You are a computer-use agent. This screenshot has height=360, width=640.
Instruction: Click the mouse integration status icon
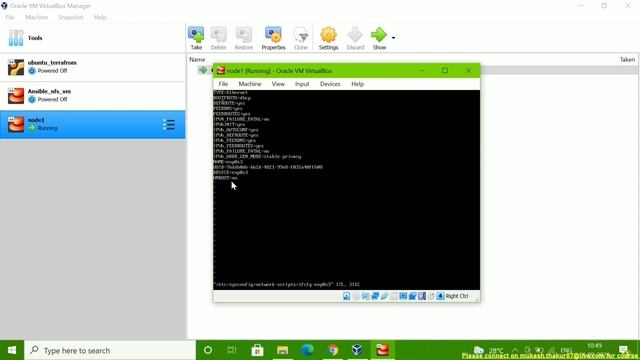(x=431, y=296)
